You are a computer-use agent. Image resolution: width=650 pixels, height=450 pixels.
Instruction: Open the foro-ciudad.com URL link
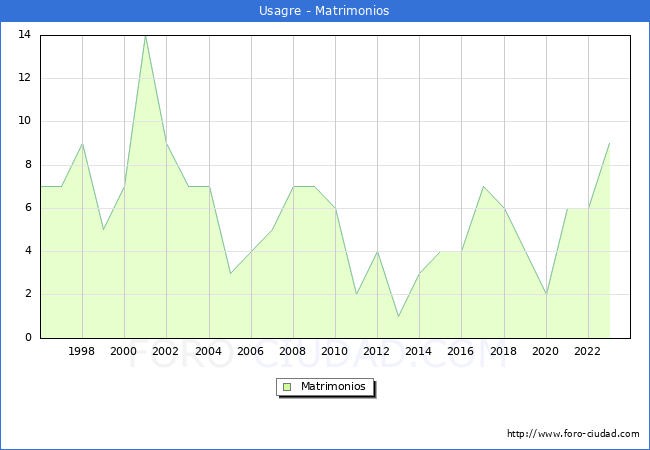pos(573,434)
